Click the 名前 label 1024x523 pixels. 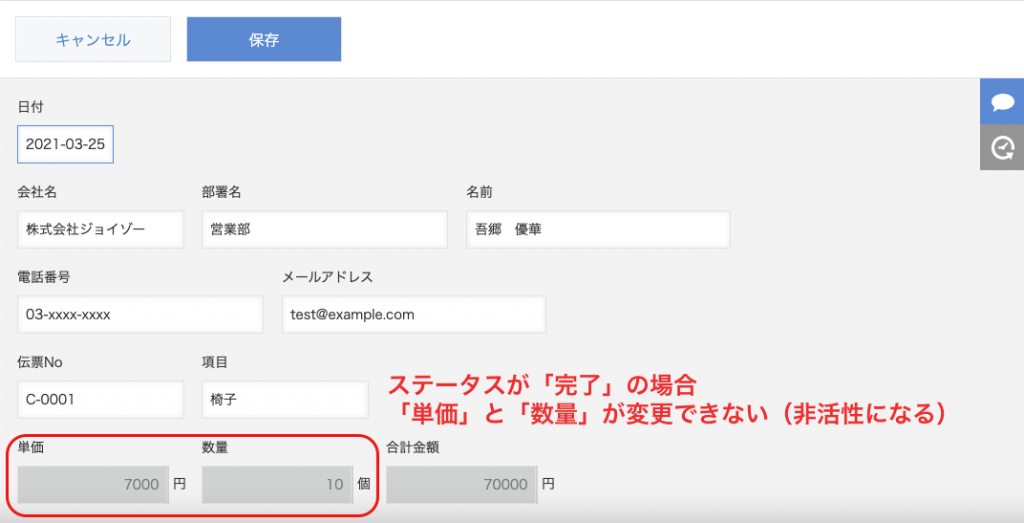pos(479,192)
